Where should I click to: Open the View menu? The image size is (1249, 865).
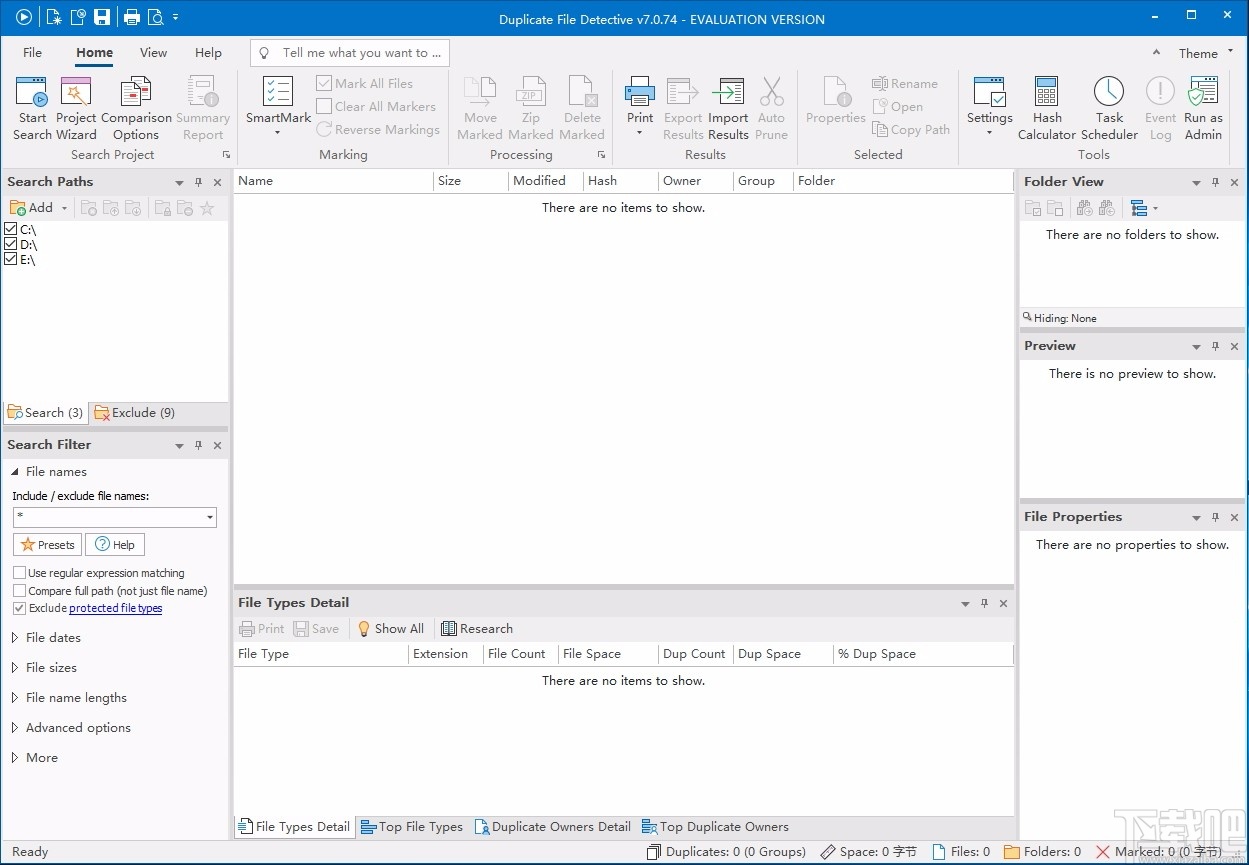click(x=153, y=52)
